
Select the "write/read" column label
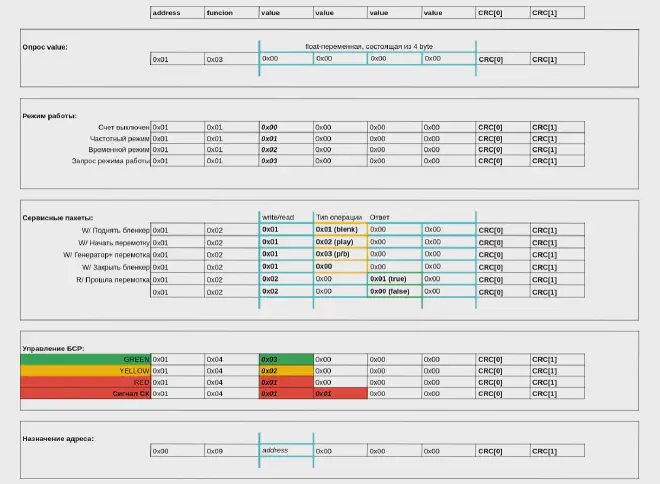pyautogui.click(x=277, y=216)
